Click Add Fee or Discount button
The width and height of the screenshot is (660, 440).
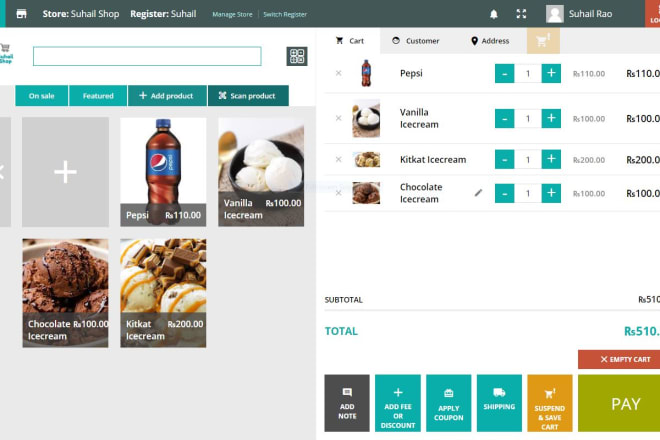[x=398, y=403]
